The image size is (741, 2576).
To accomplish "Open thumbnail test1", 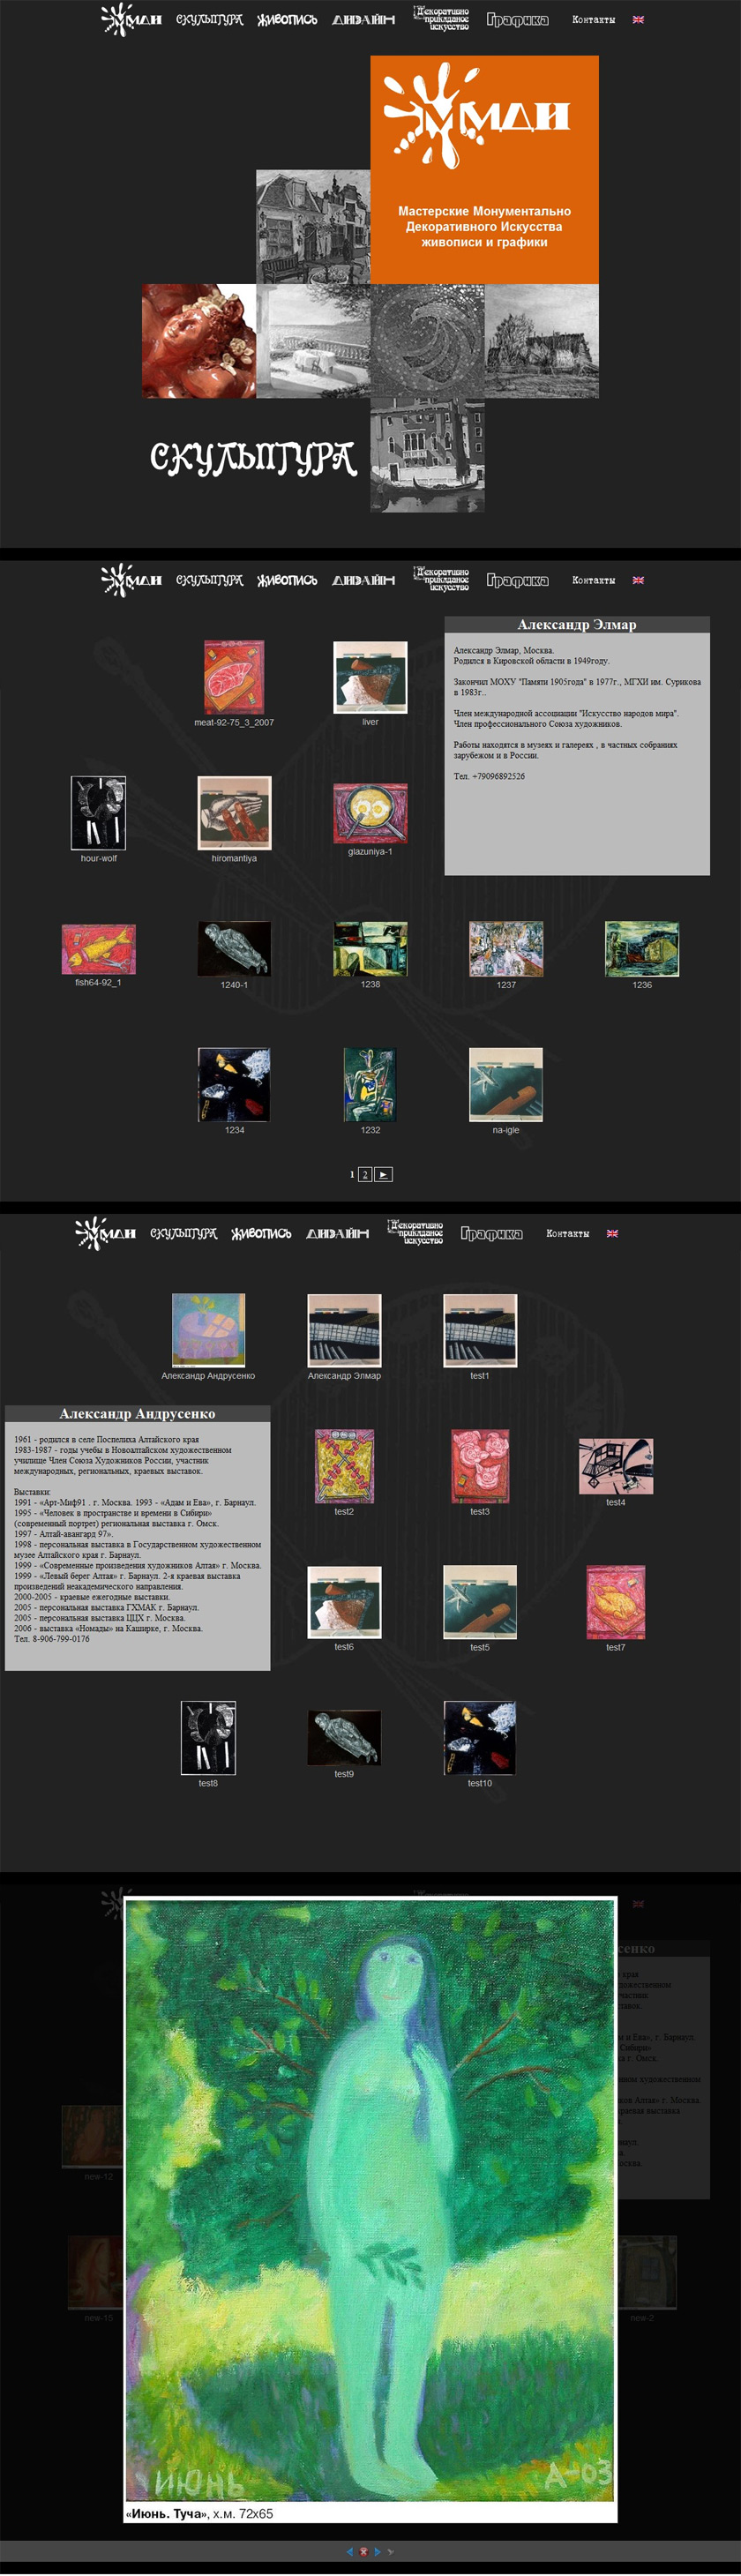I will 480,1330.
